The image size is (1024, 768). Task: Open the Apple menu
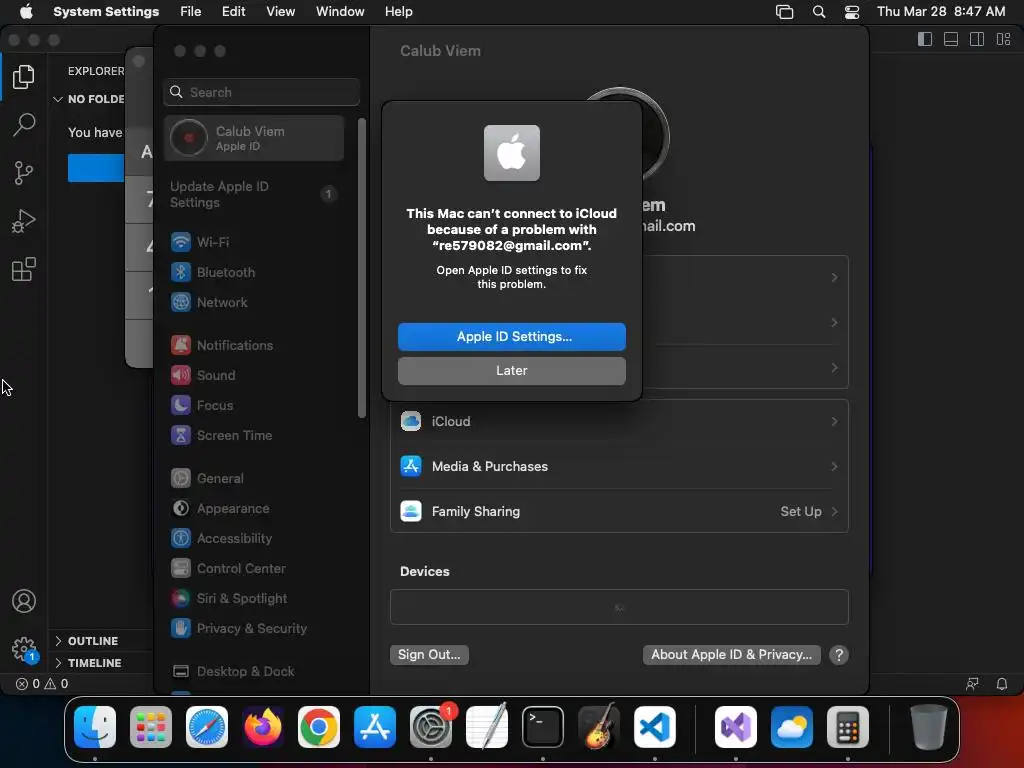[x=26, y=12]
